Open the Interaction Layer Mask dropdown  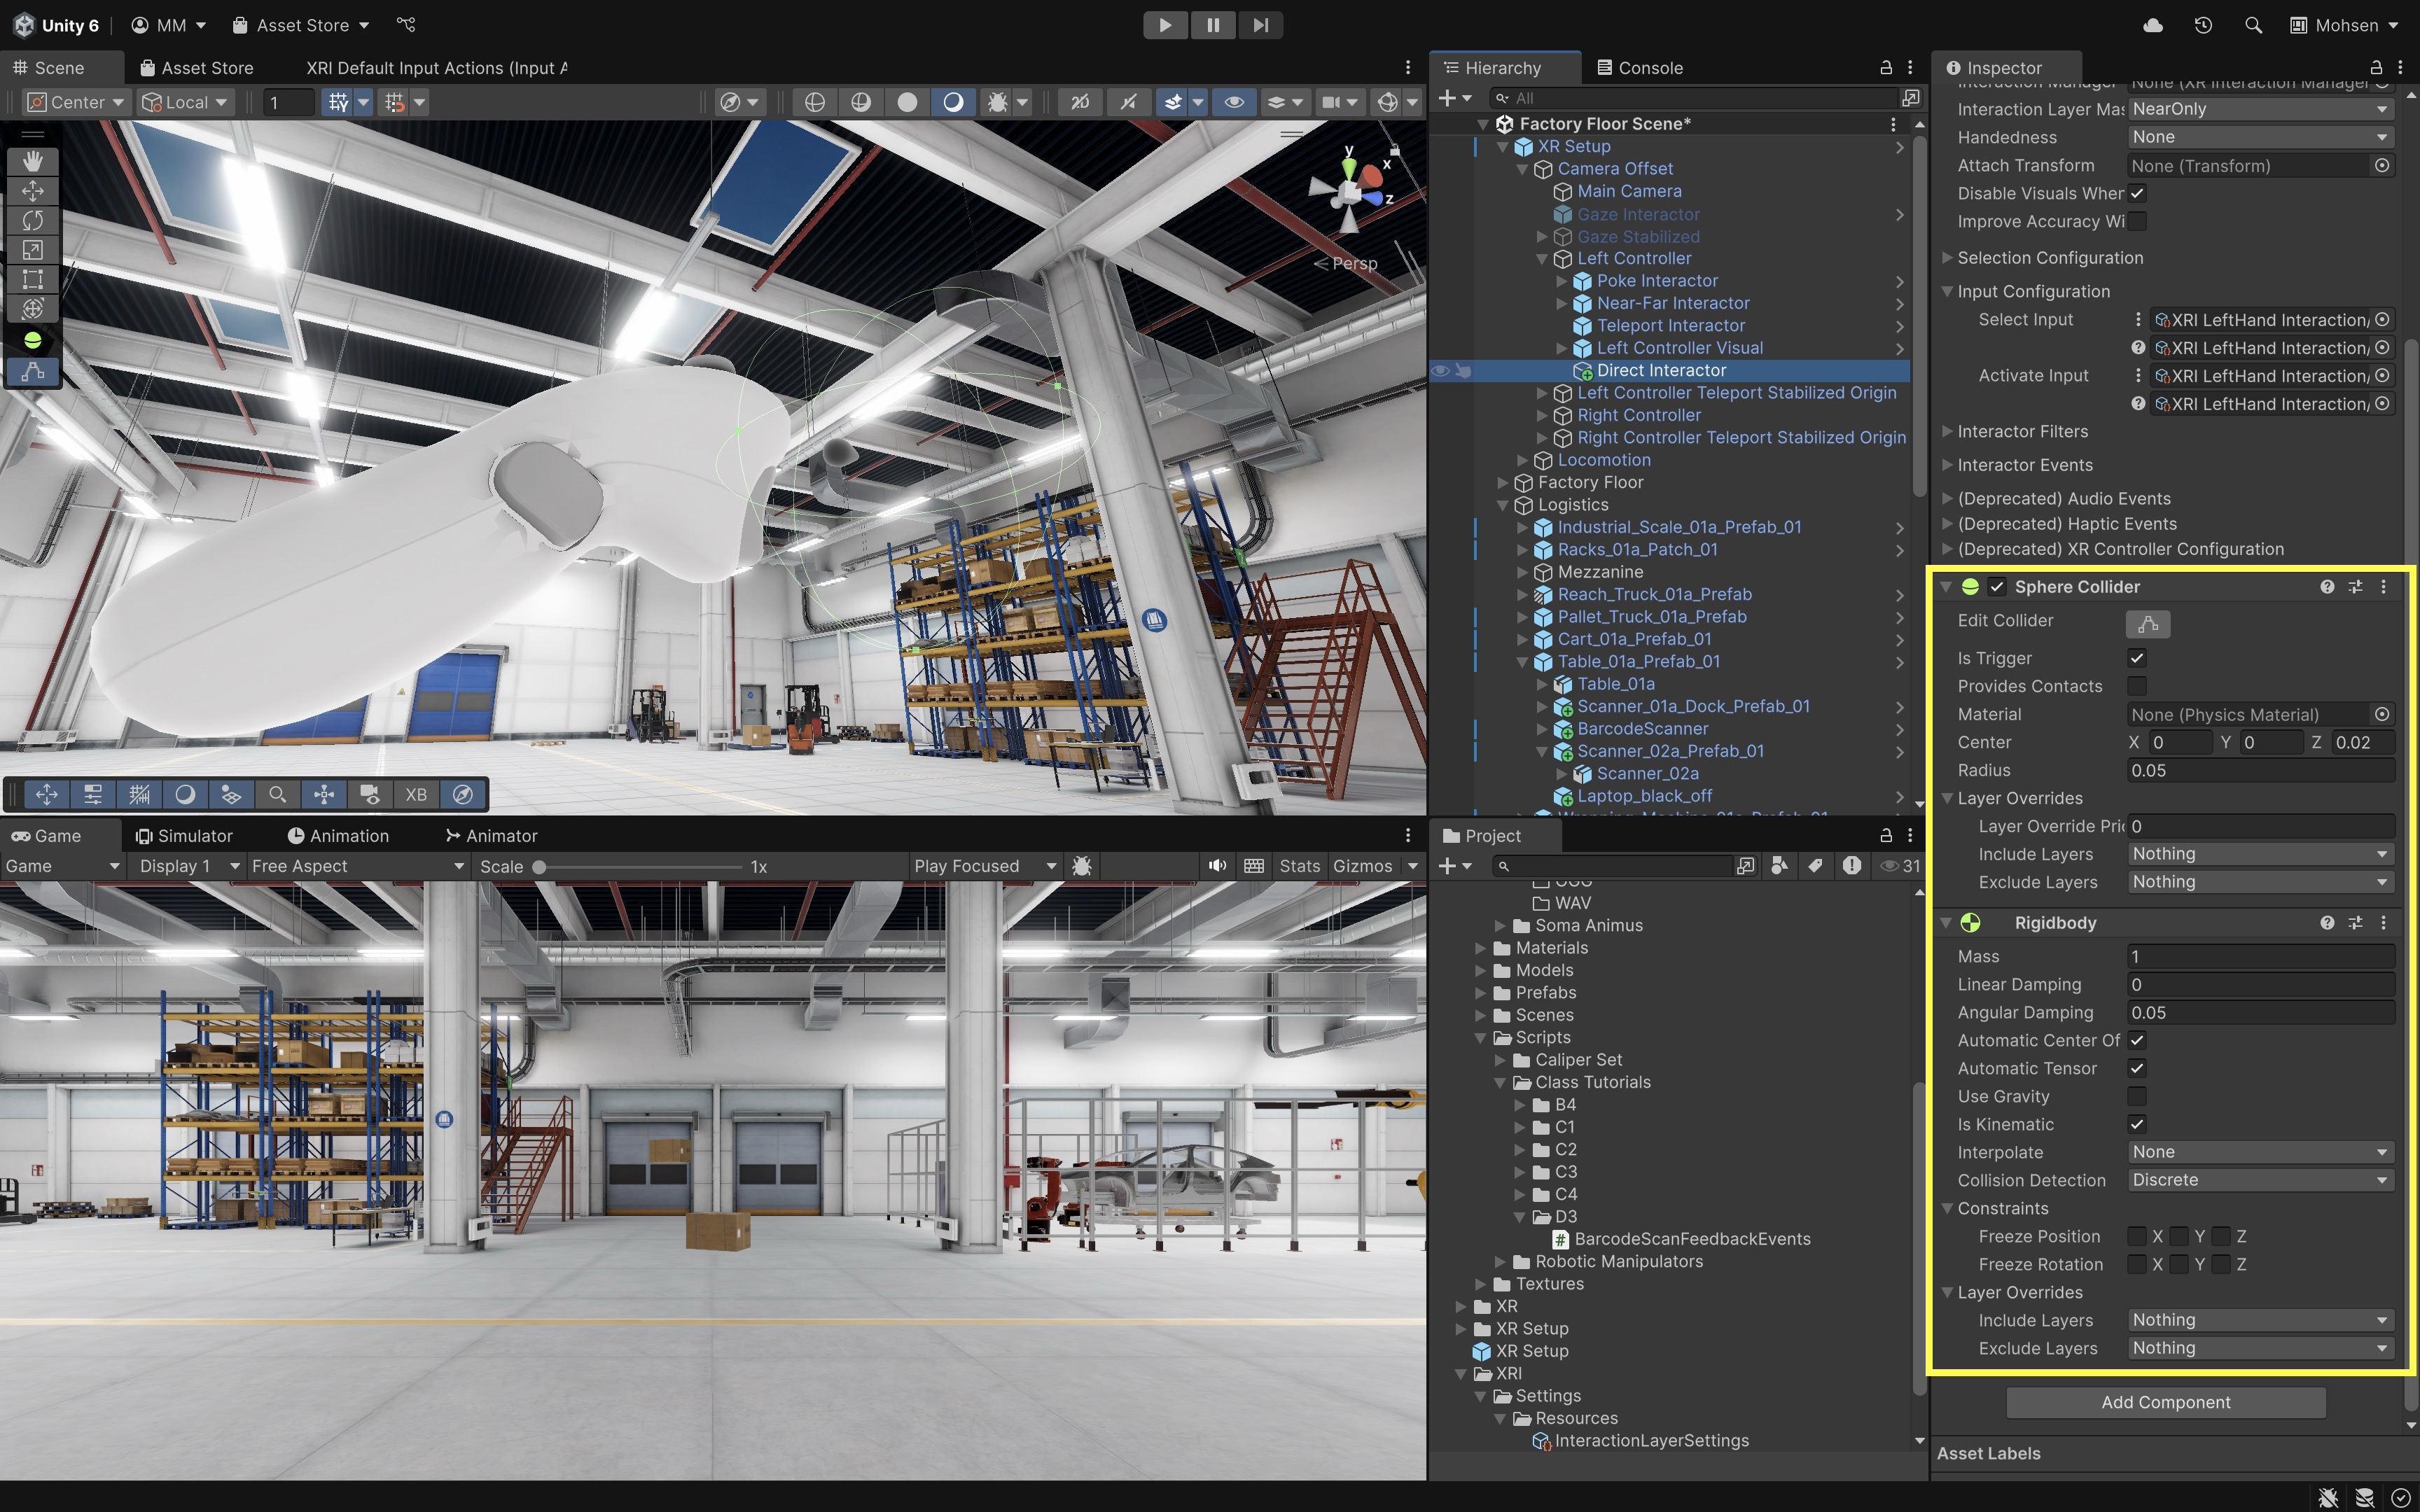tap(2259, 109)
